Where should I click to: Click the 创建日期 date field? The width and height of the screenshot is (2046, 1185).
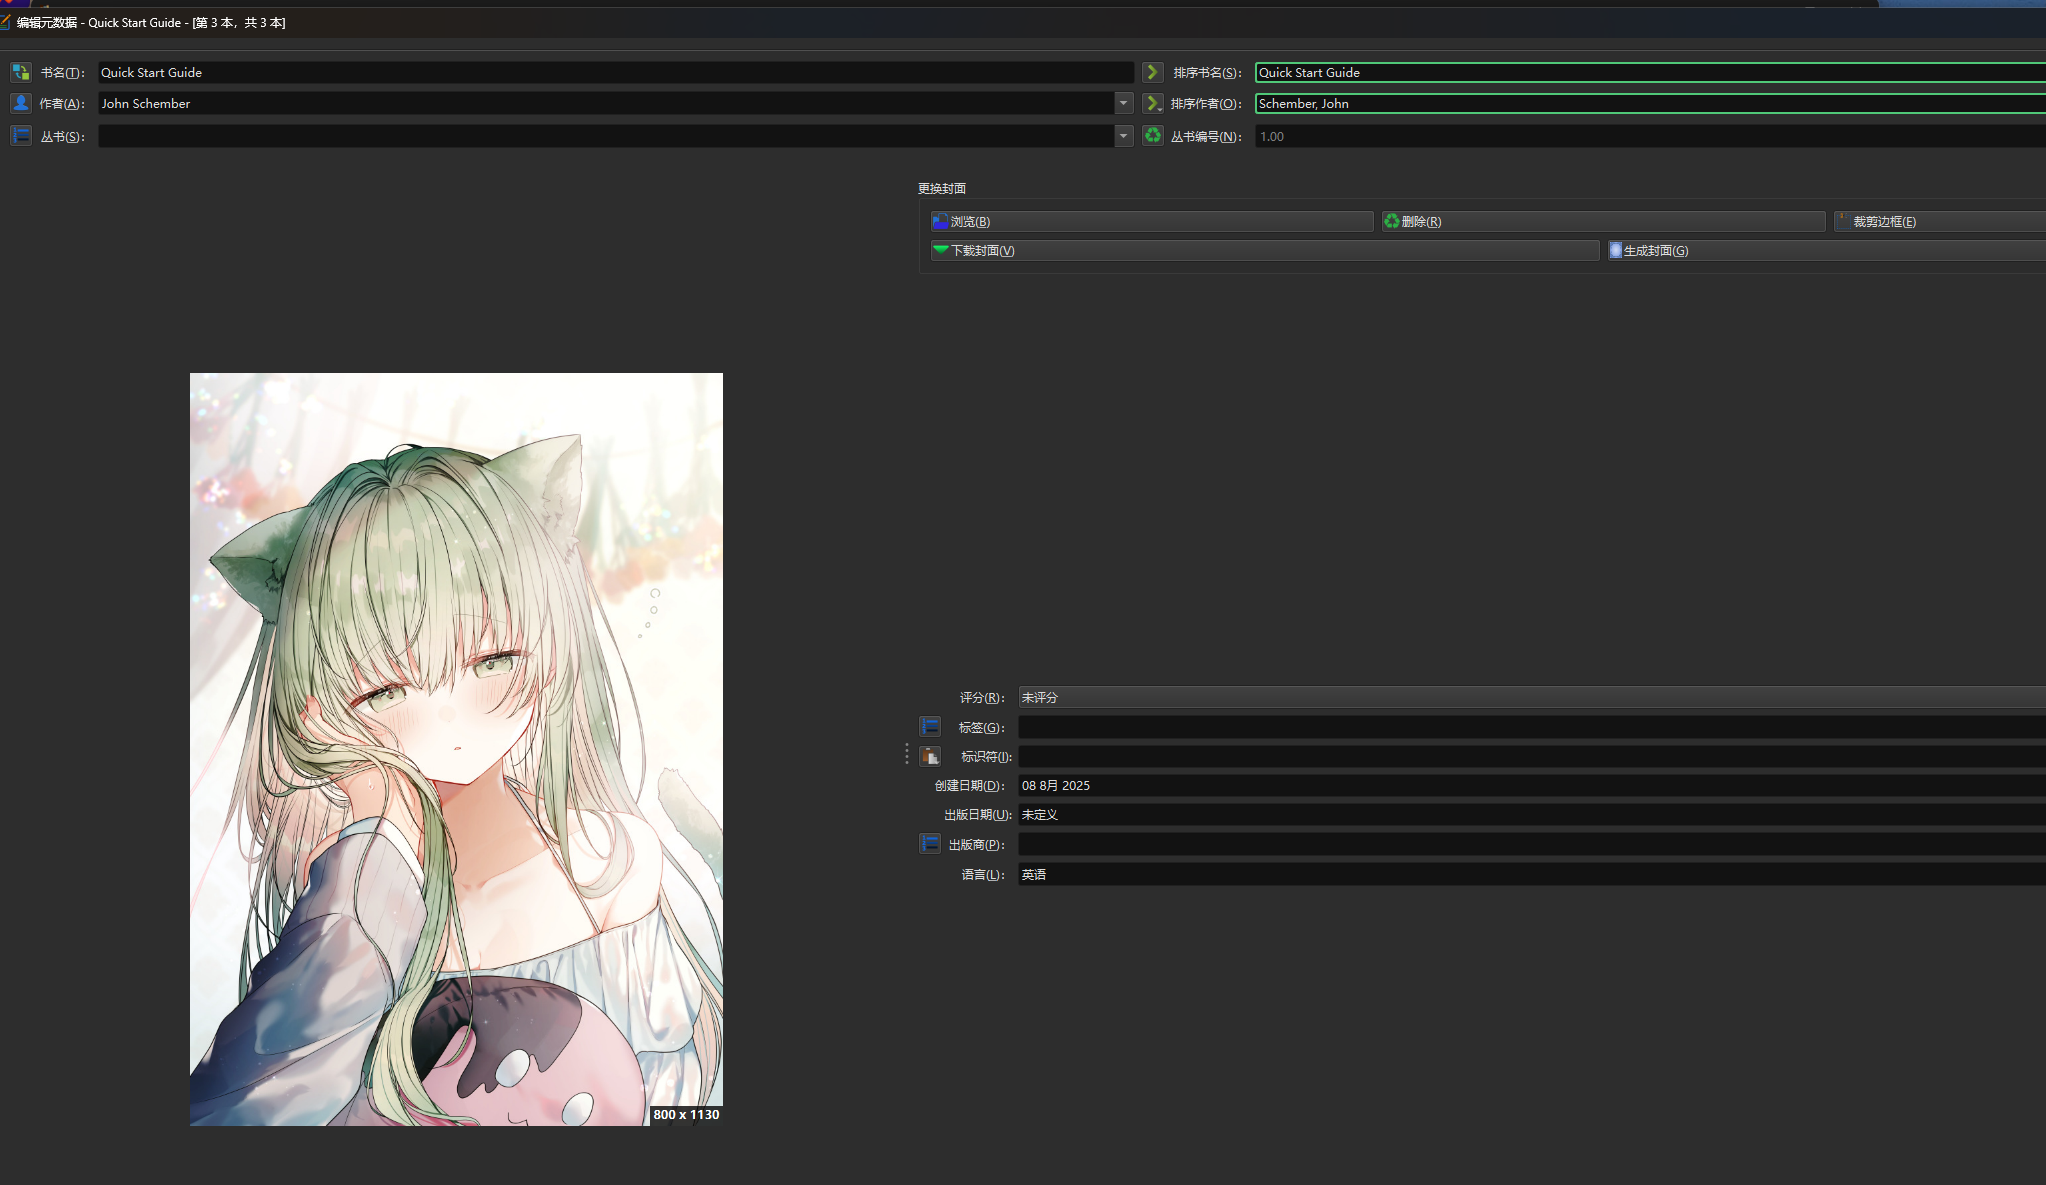(1530, 785)
